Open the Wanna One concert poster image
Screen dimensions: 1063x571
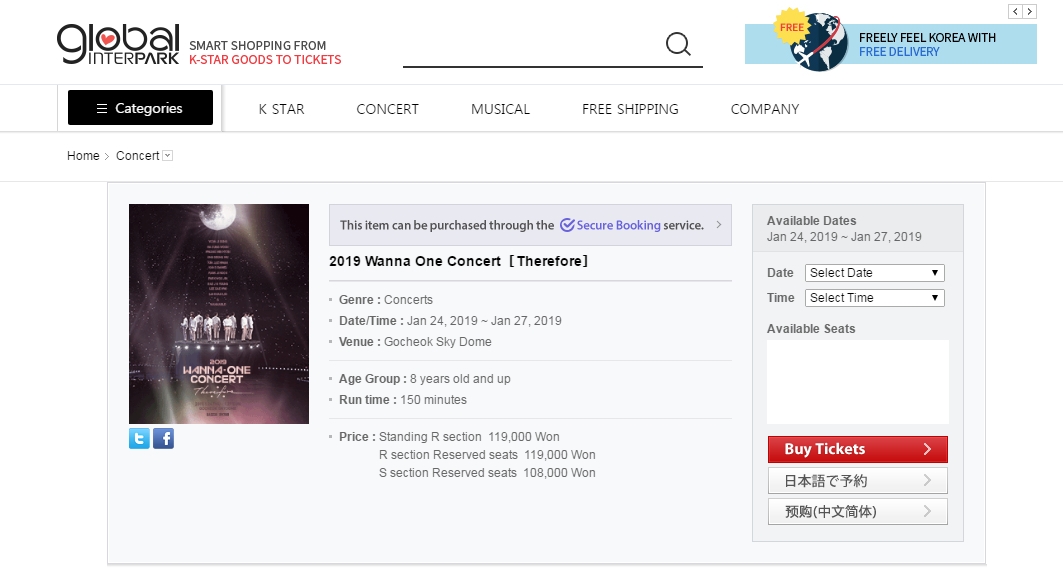coord(219,314)
